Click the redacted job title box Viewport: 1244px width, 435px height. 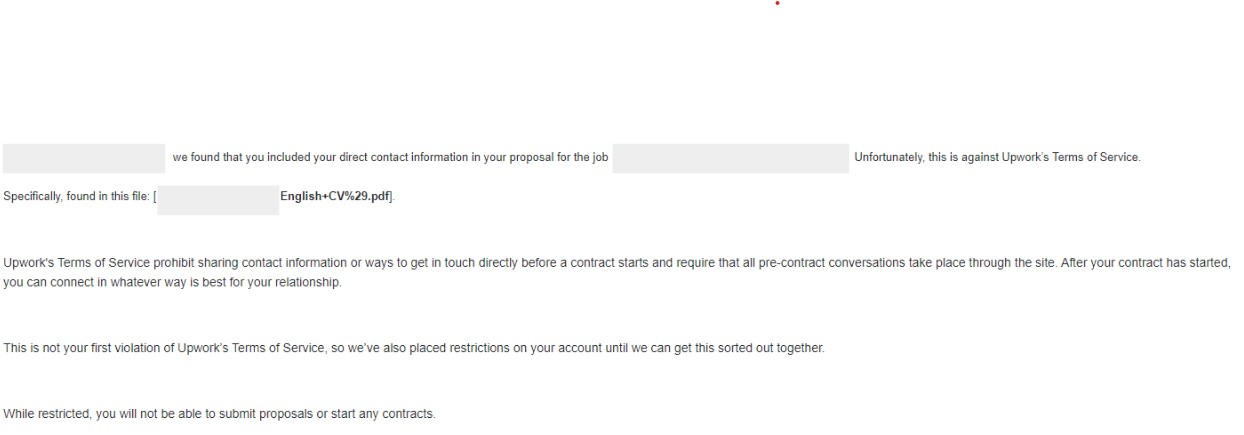730,158
